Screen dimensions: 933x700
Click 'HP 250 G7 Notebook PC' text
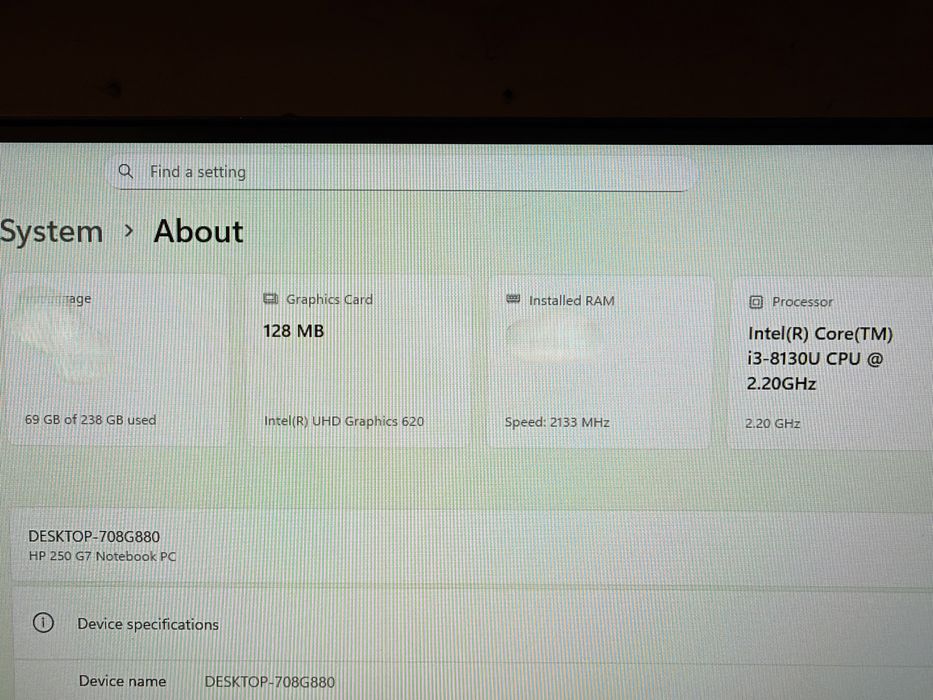(102, 557)
